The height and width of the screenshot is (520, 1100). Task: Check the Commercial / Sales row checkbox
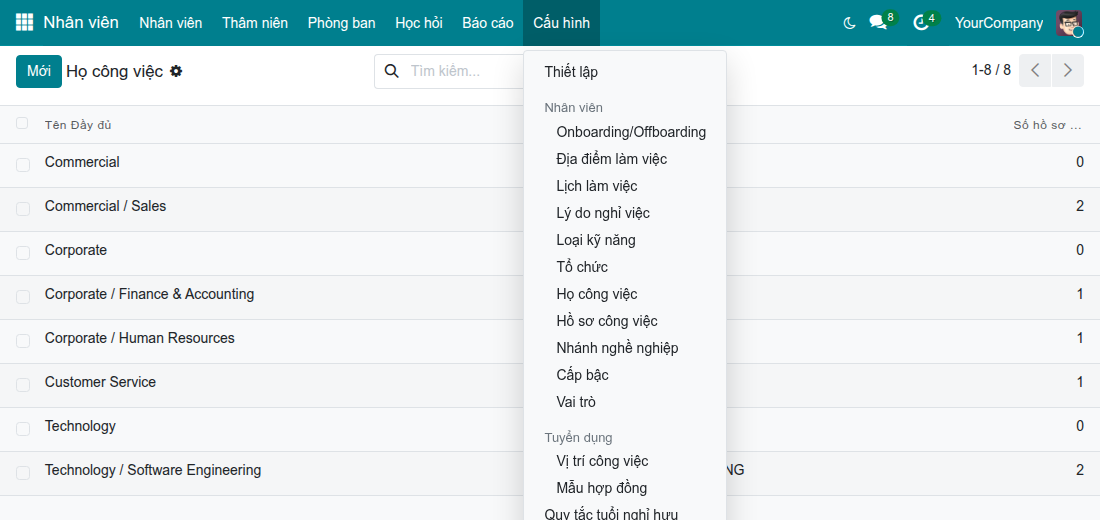pyautogui.click(x=23, y=208)
